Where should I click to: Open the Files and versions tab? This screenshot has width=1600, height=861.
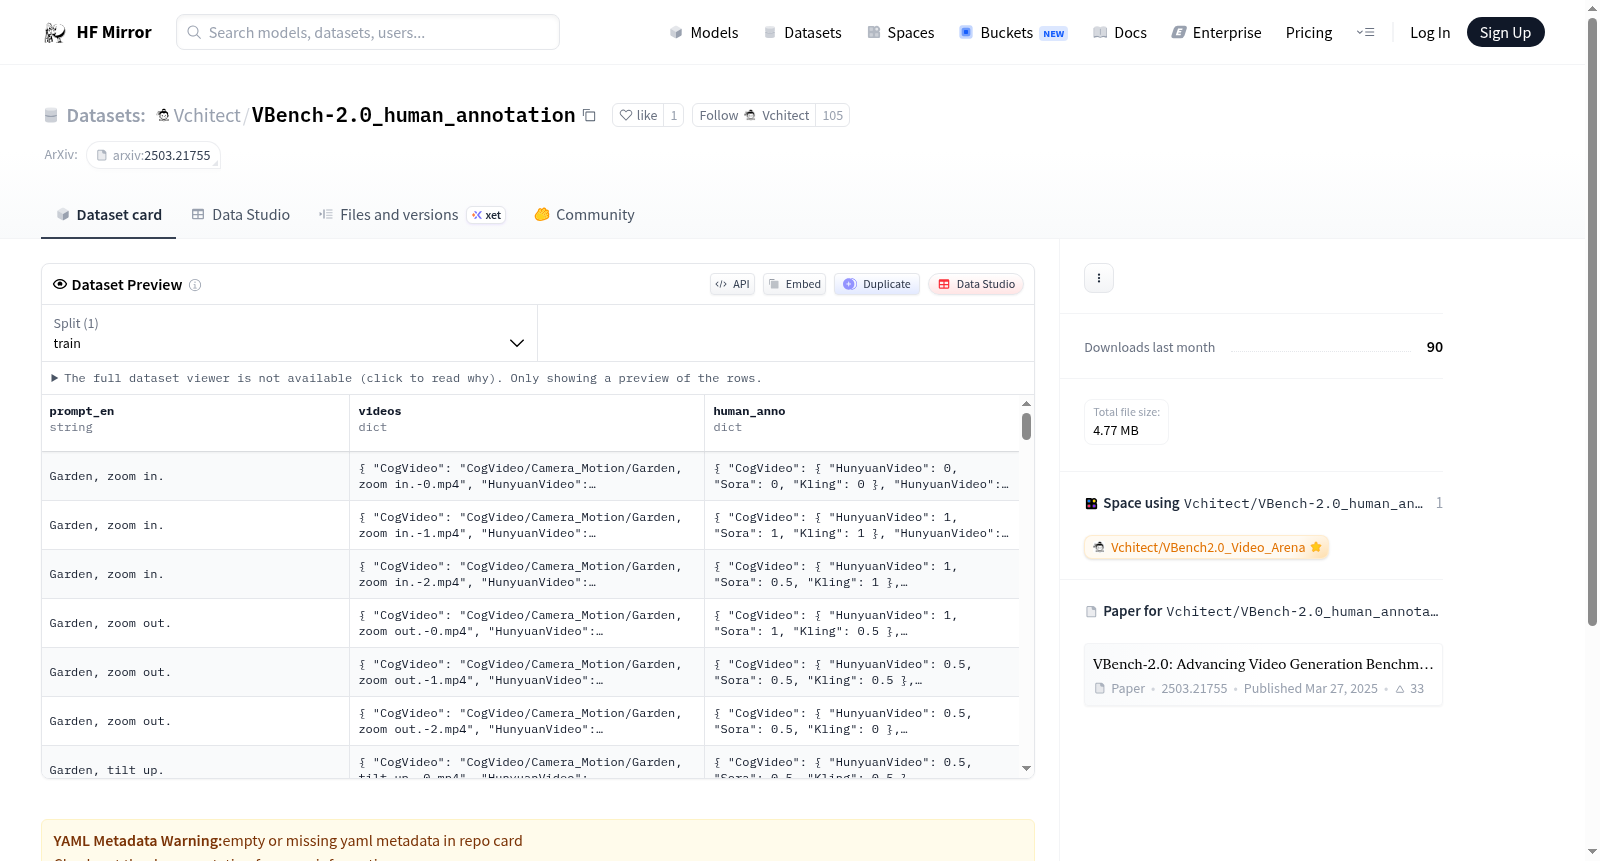click(x=412, y=215)
